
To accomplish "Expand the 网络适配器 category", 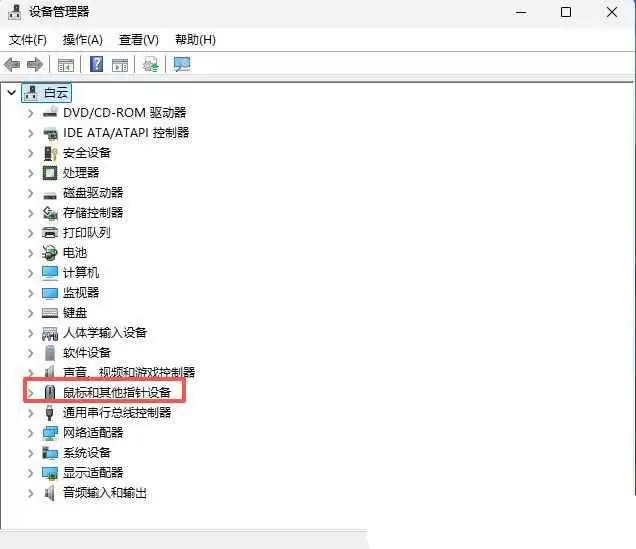I will point(30,433).
